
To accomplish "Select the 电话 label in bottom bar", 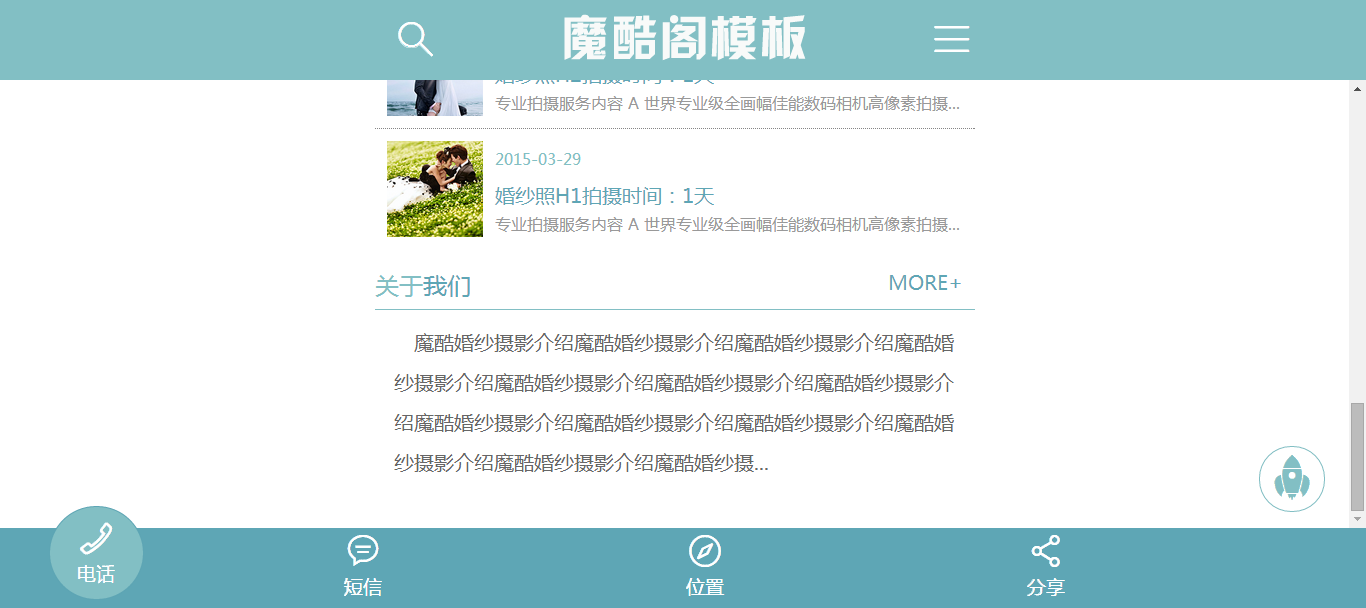I will coord(96,574).
